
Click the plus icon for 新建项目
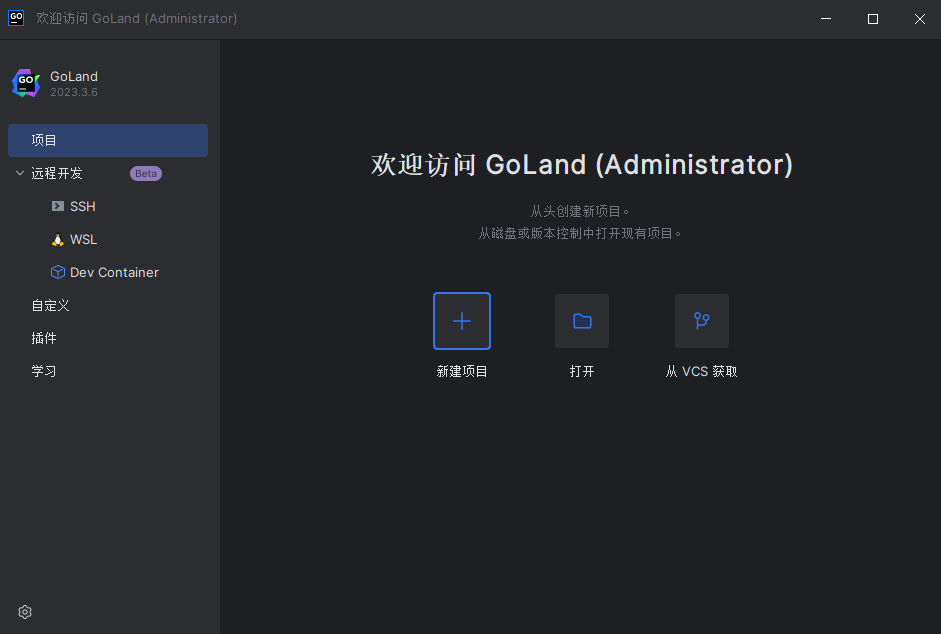pos(461,321)
